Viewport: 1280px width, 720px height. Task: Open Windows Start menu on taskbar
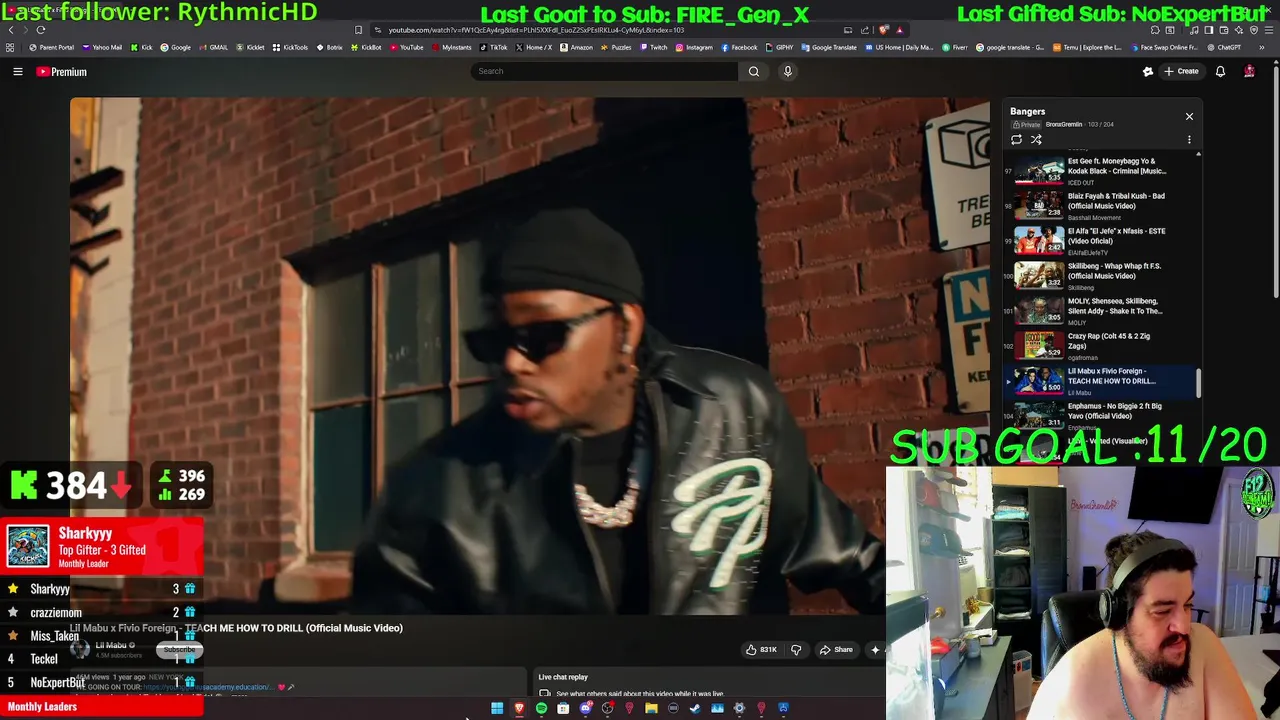(x=497, y=709)
